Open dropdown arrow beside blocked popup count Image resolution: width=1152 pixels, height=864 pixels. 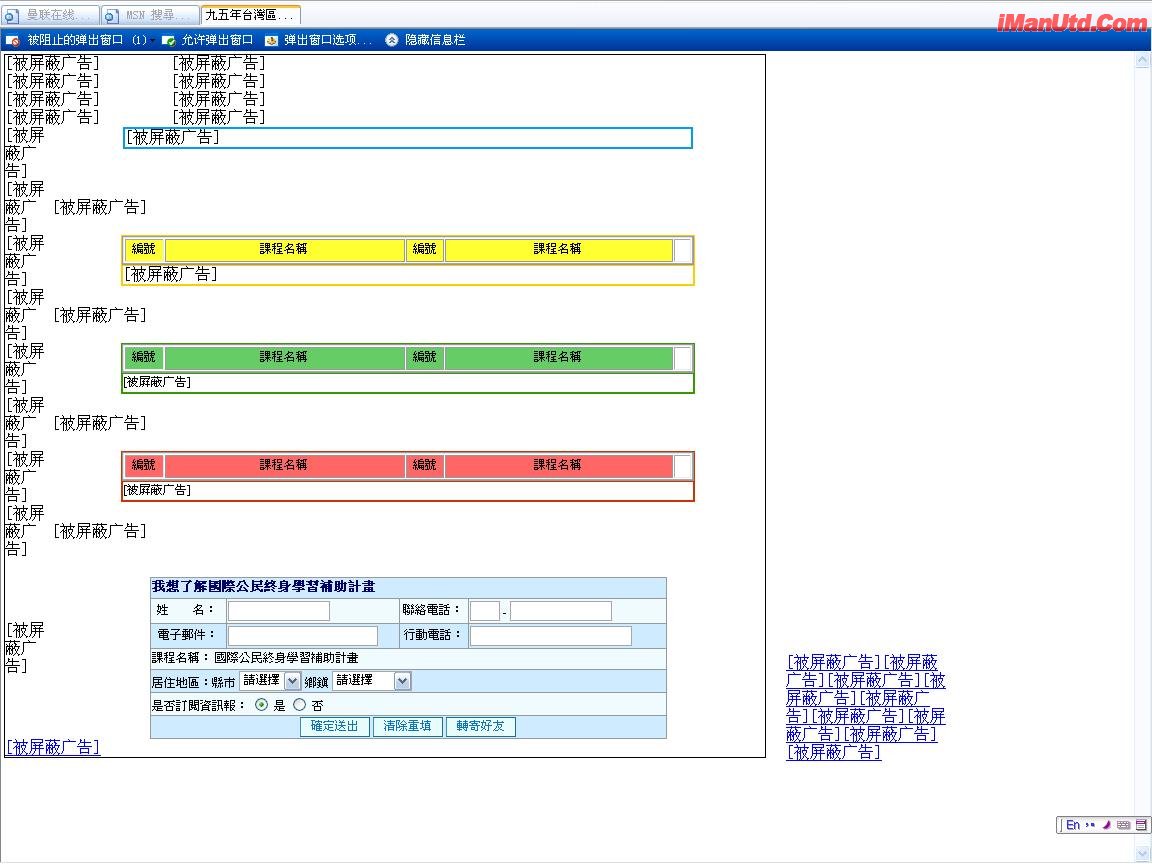[153, 40]
